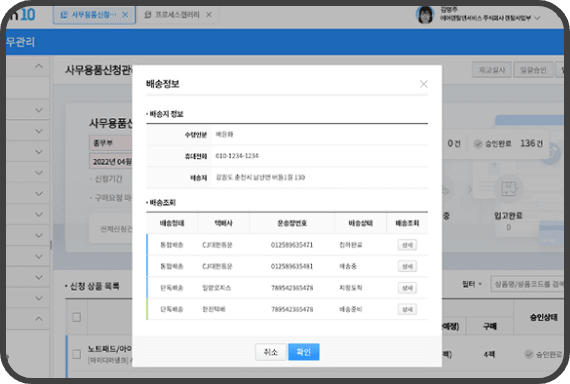The width and height of the screenshot is (570, 384).
Task: Expand the user account dropdown chevron
Action: pyautogui.click(x=537, y=18)
